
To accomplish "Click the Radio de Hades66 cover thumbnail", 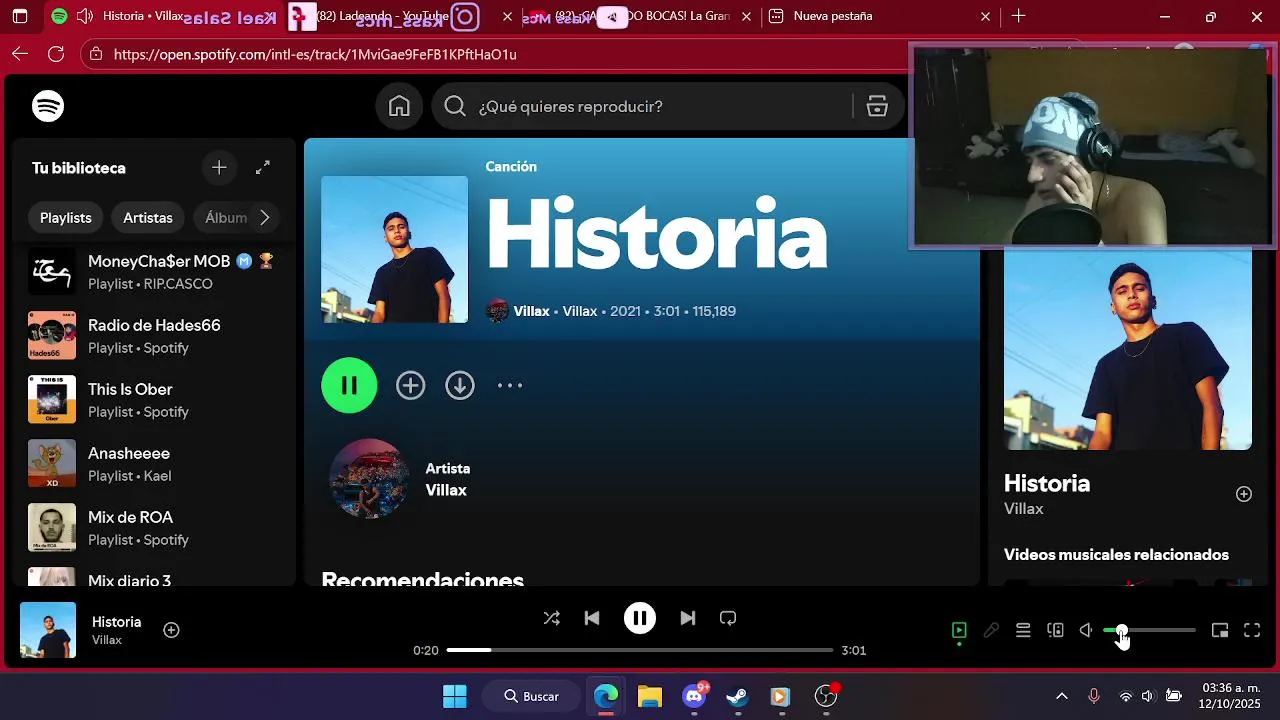I will click(52, 336).
